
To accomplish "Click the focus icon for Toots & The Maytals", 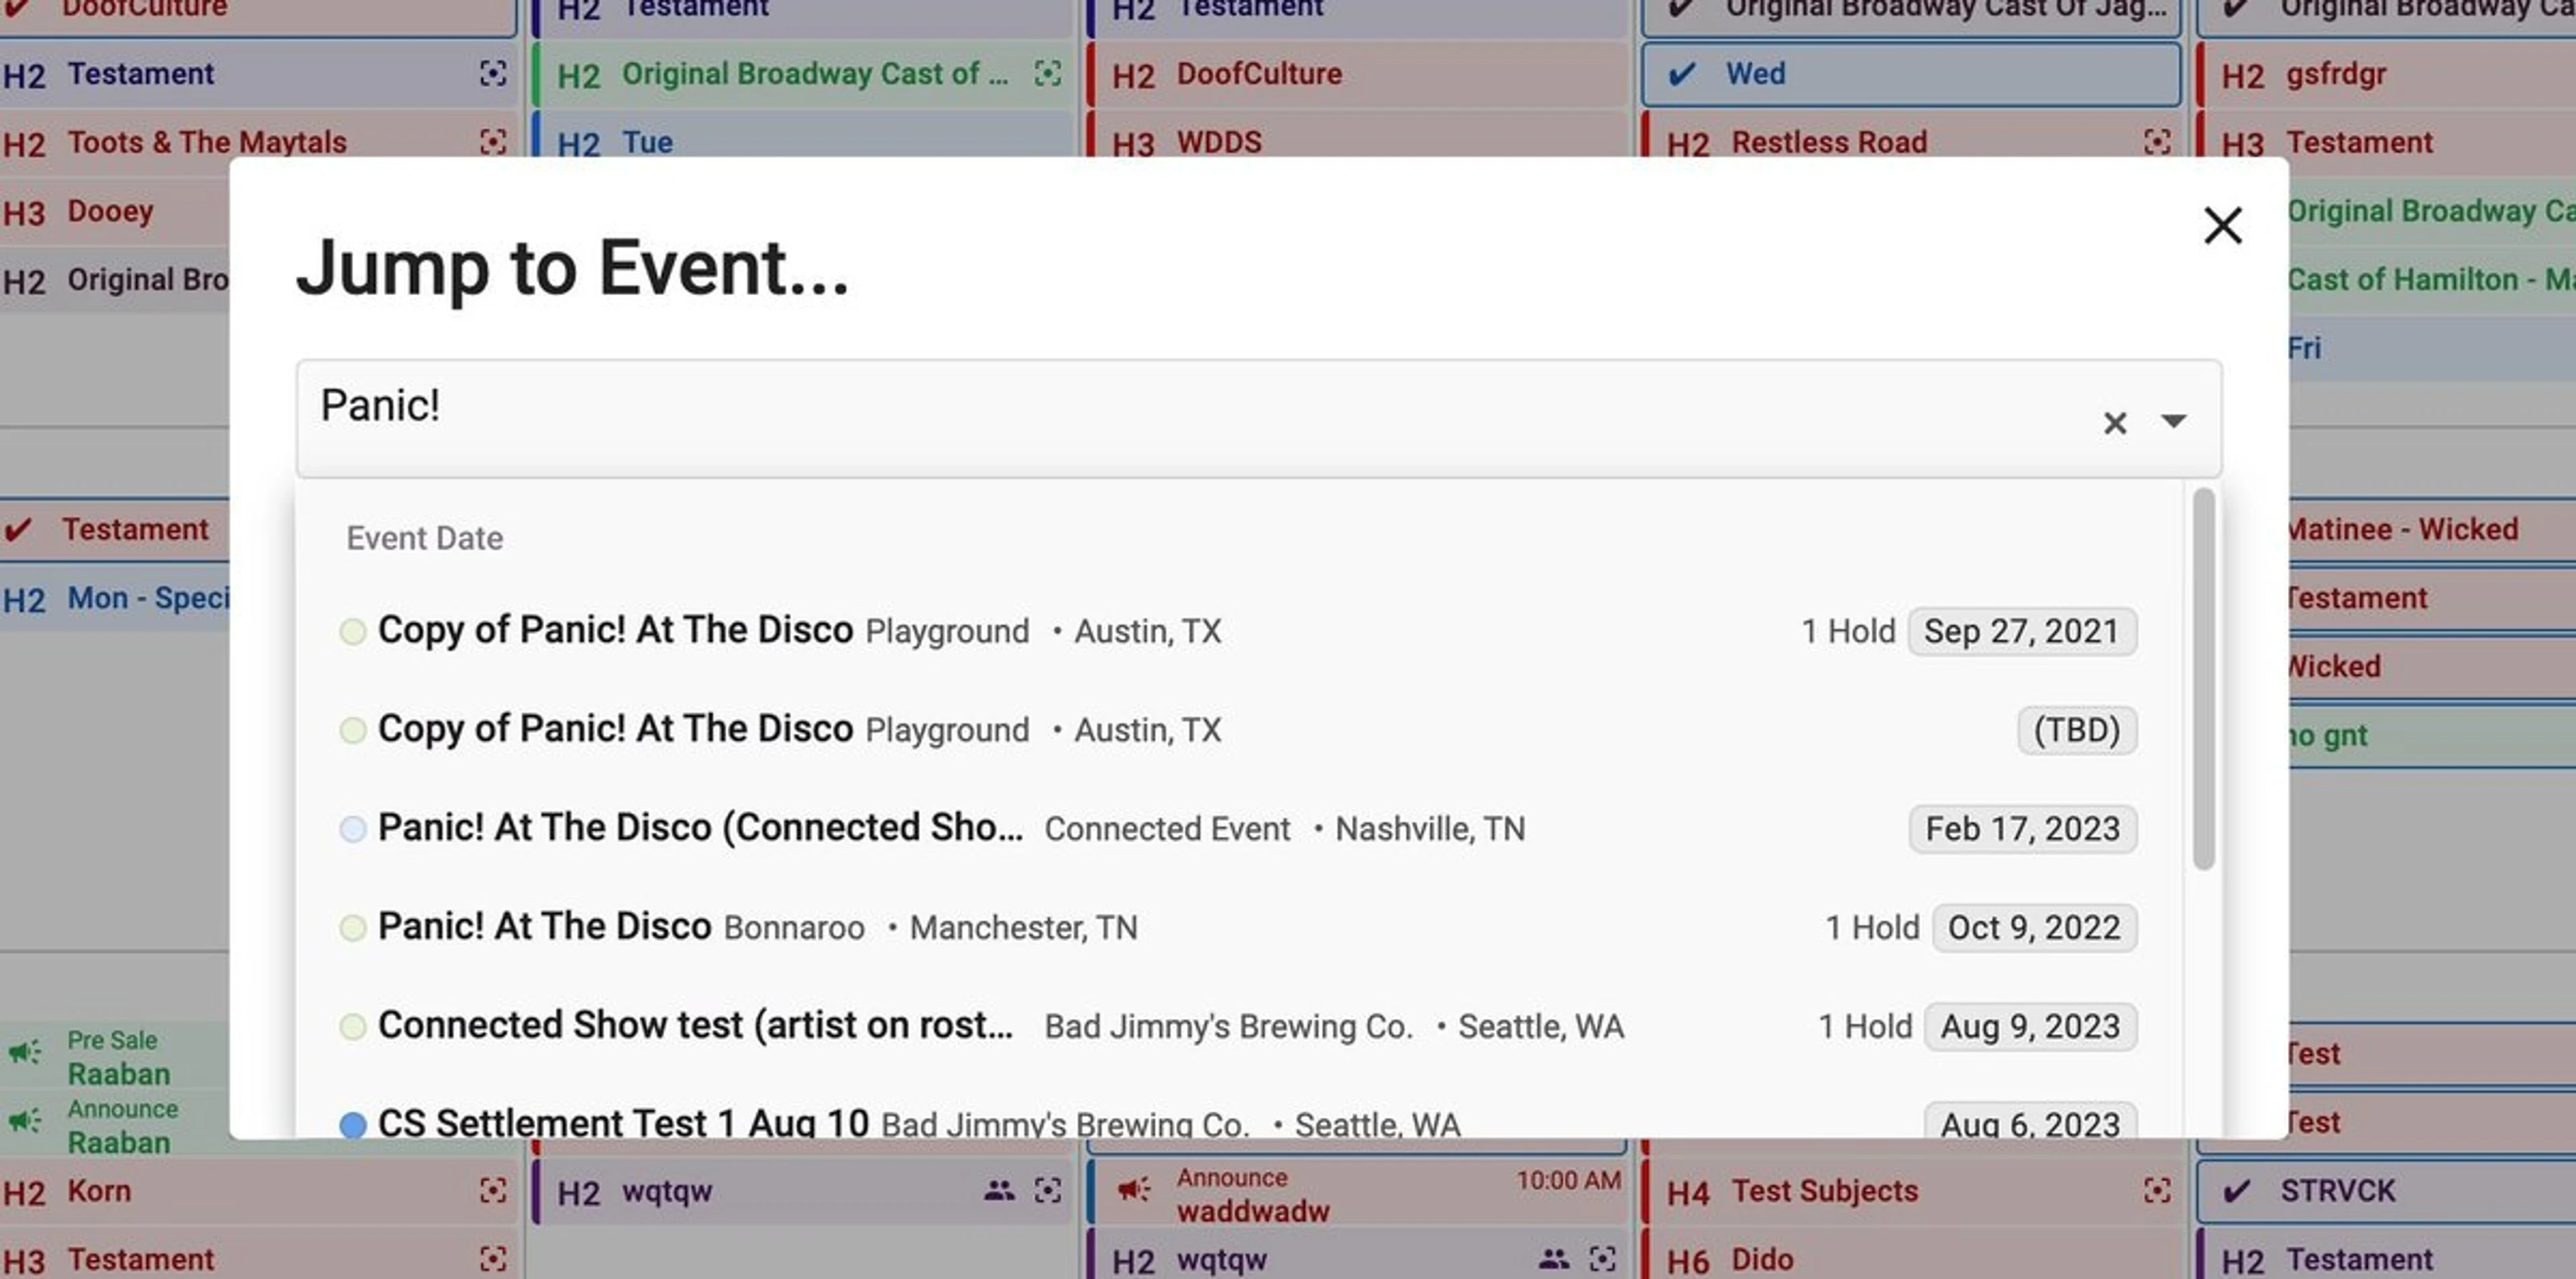I will [493, 142].
